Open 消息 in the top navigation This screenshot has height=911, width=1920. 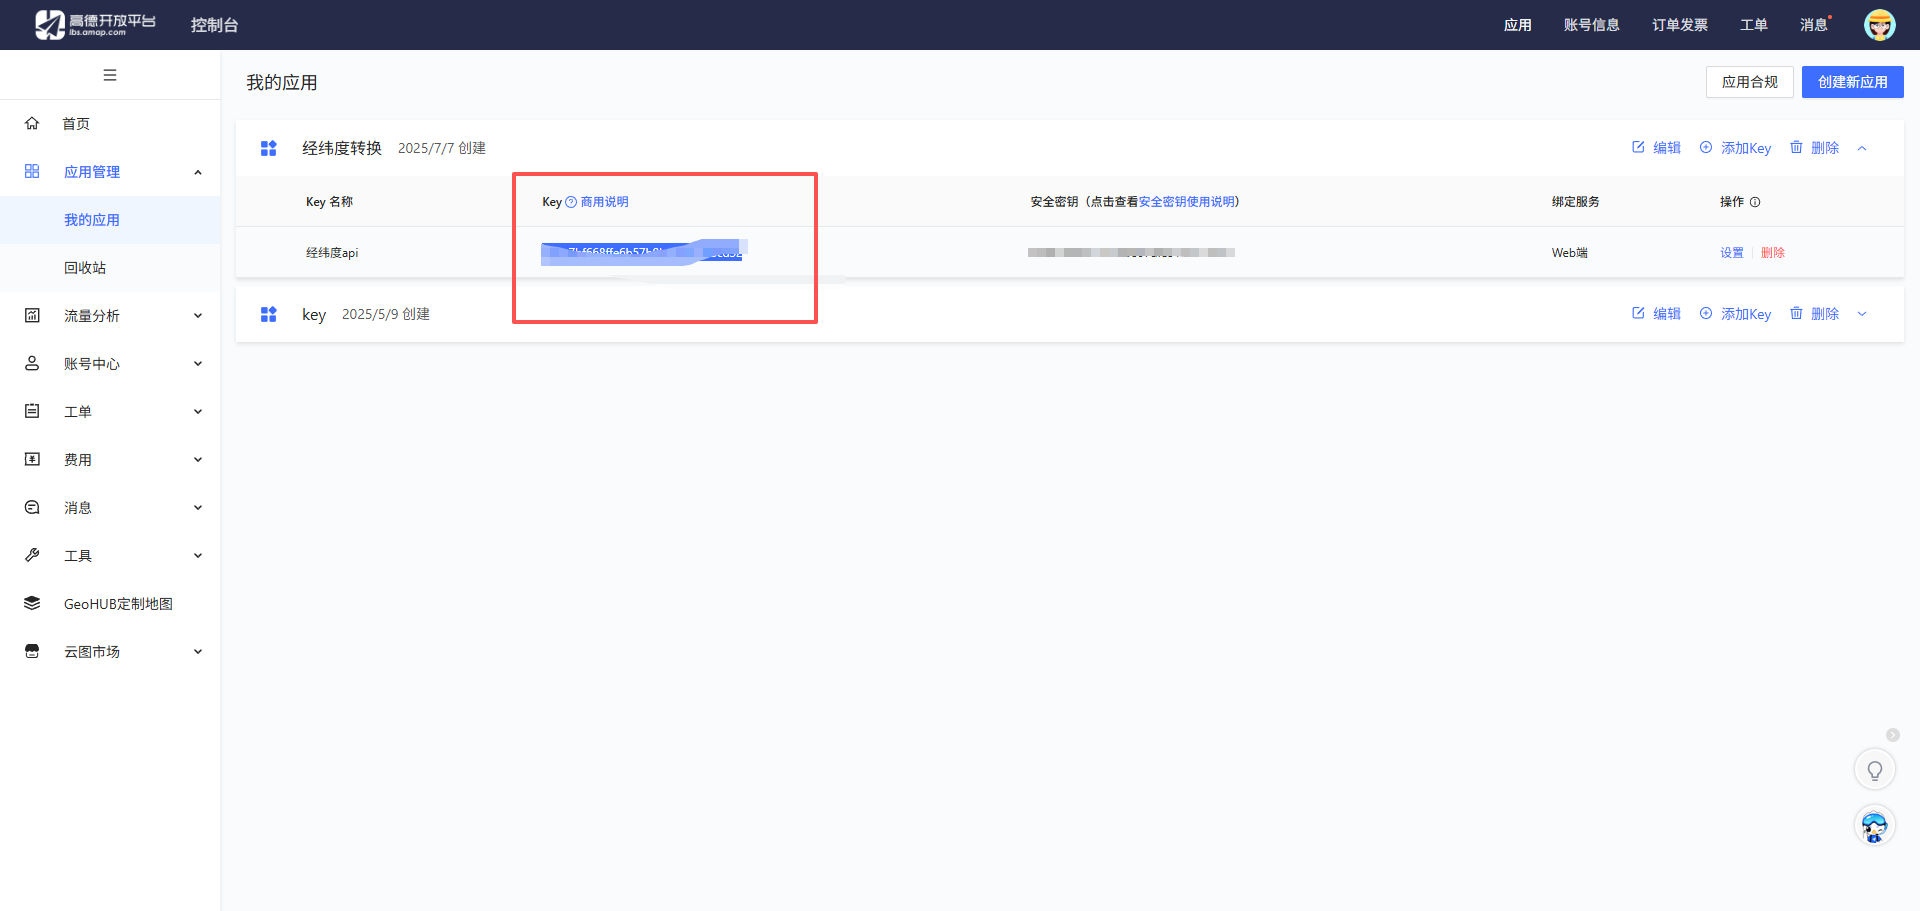1814,25
